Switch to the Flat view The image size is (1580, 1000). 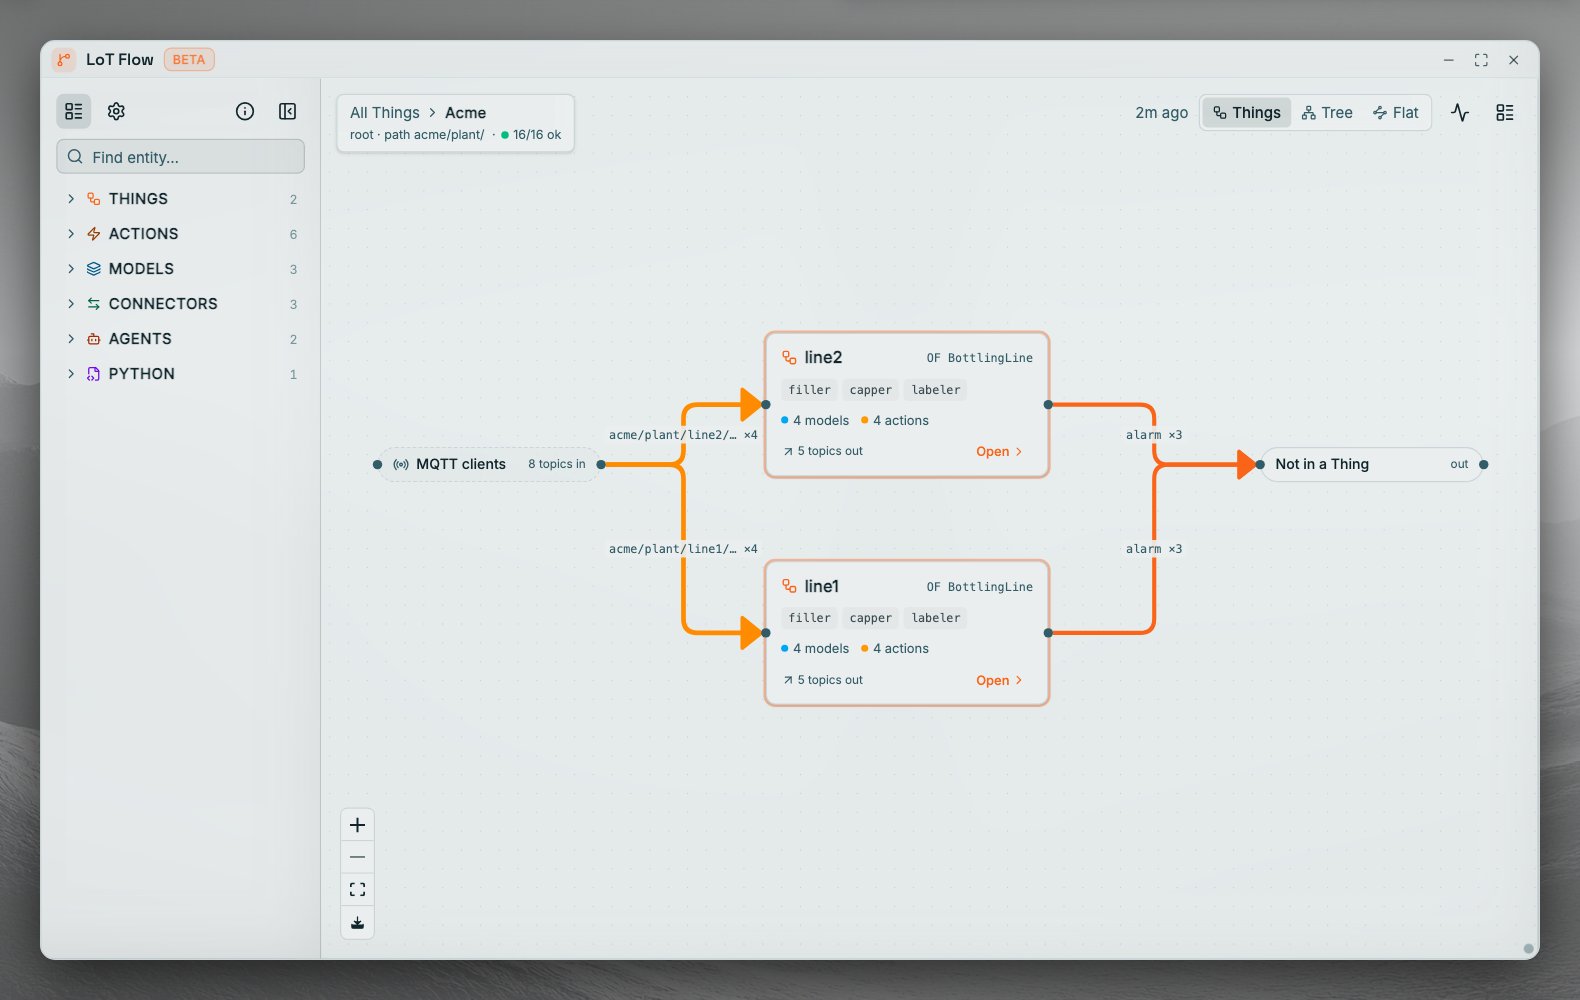pos(1395,113)
